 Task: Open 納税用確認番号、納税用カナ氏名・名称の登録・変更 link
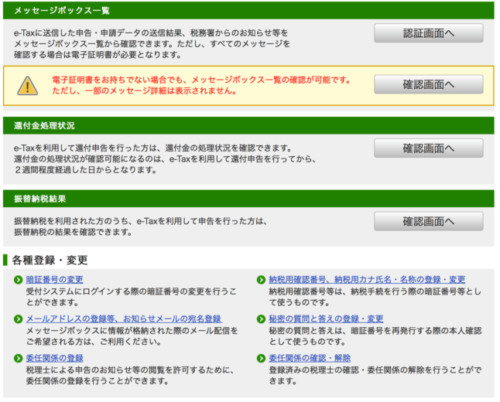[367, 280]
